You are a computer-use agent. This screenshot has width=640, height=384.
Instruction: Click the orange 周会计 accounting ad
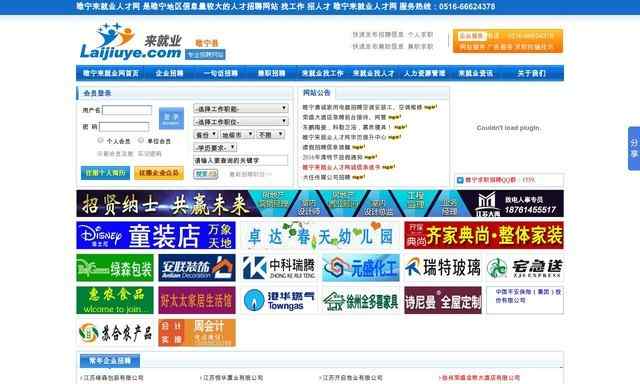click(197, 333)
